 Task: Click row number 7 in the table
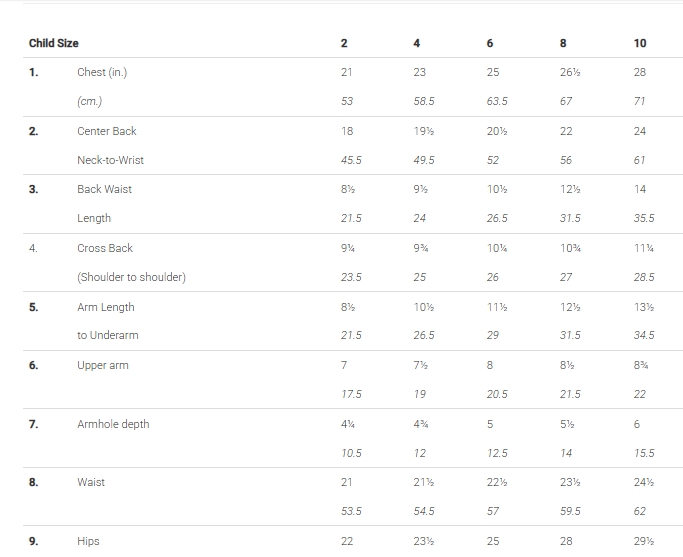click(34, 424)
